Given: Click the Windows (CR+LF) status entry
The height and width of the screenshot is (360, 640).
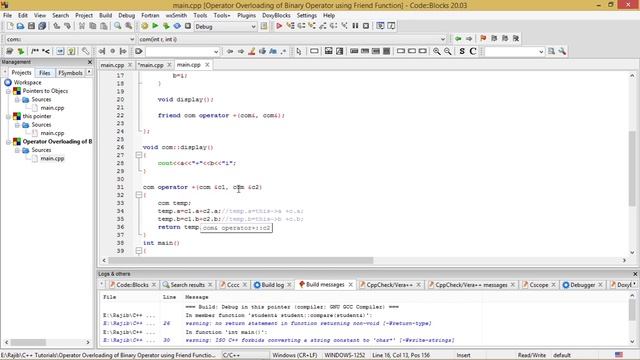Looking at the screenshot, I should click(x=295, y=355).
